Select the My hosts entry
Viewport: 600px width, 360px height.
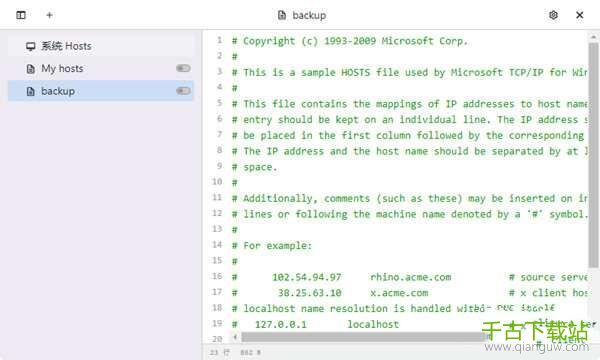[101, 68]
